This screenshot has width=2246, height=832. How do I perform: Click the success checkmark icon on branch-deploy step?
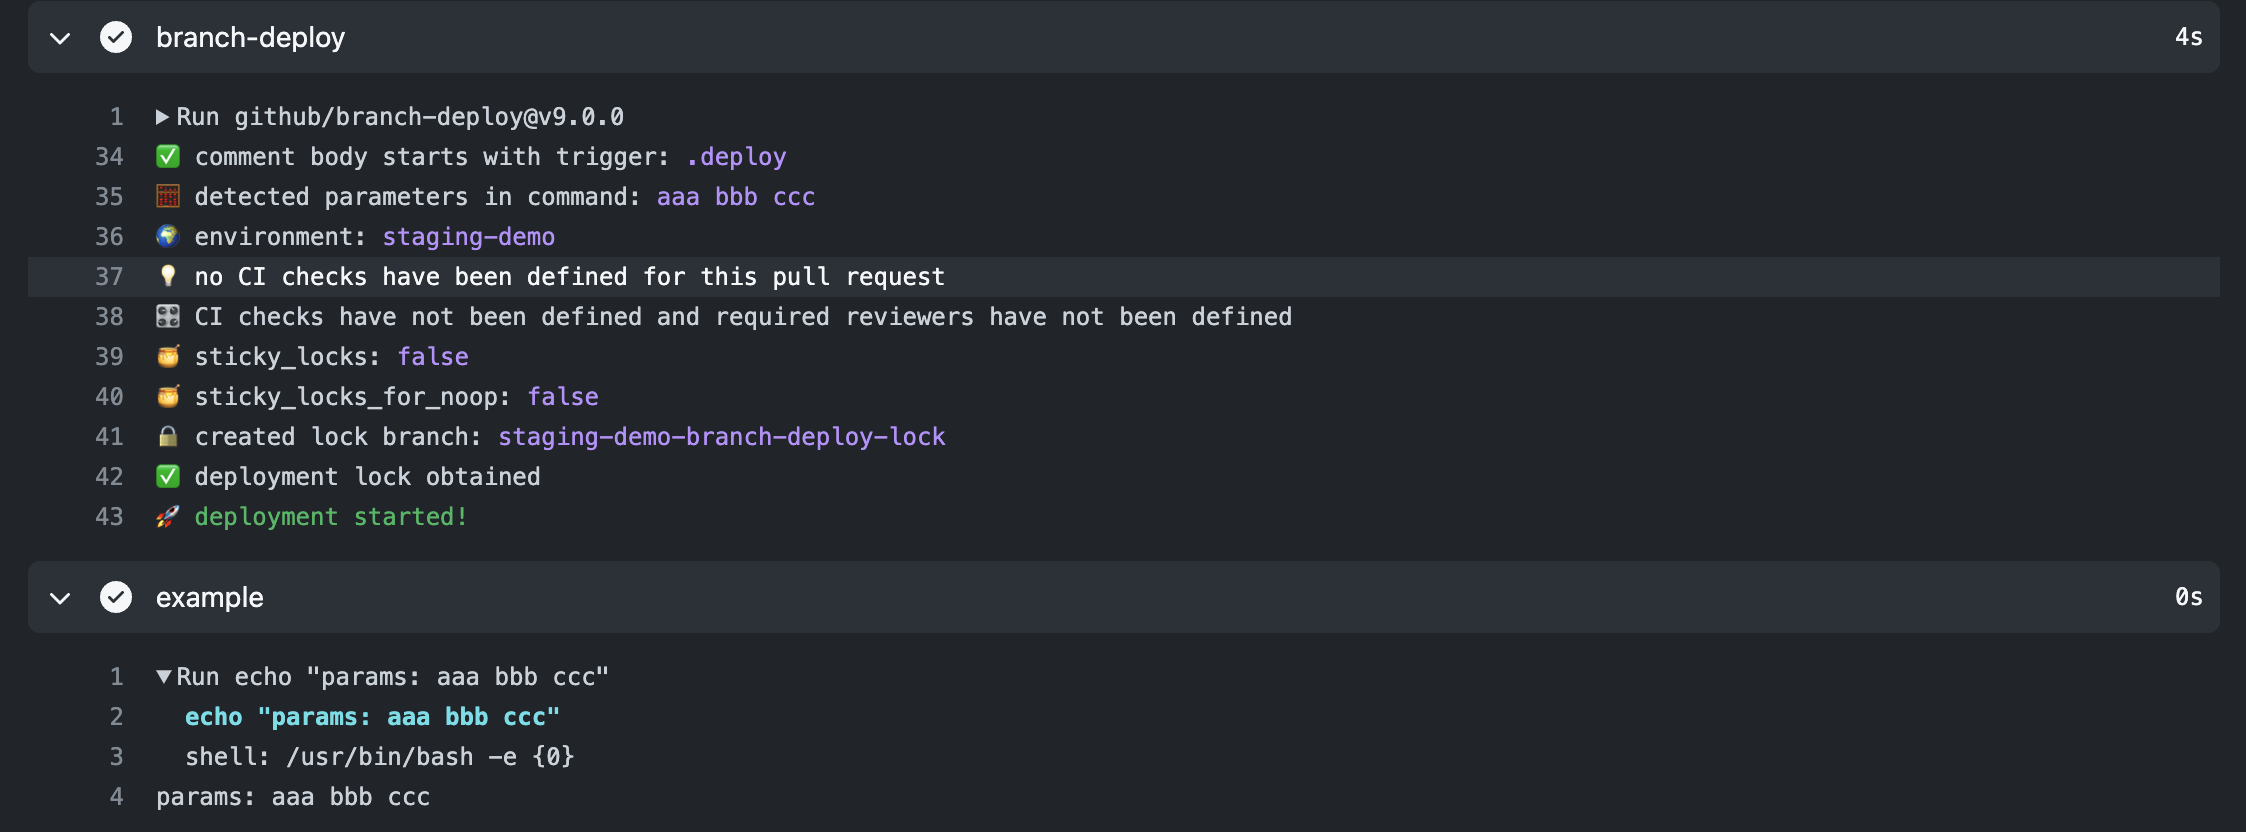116,38
